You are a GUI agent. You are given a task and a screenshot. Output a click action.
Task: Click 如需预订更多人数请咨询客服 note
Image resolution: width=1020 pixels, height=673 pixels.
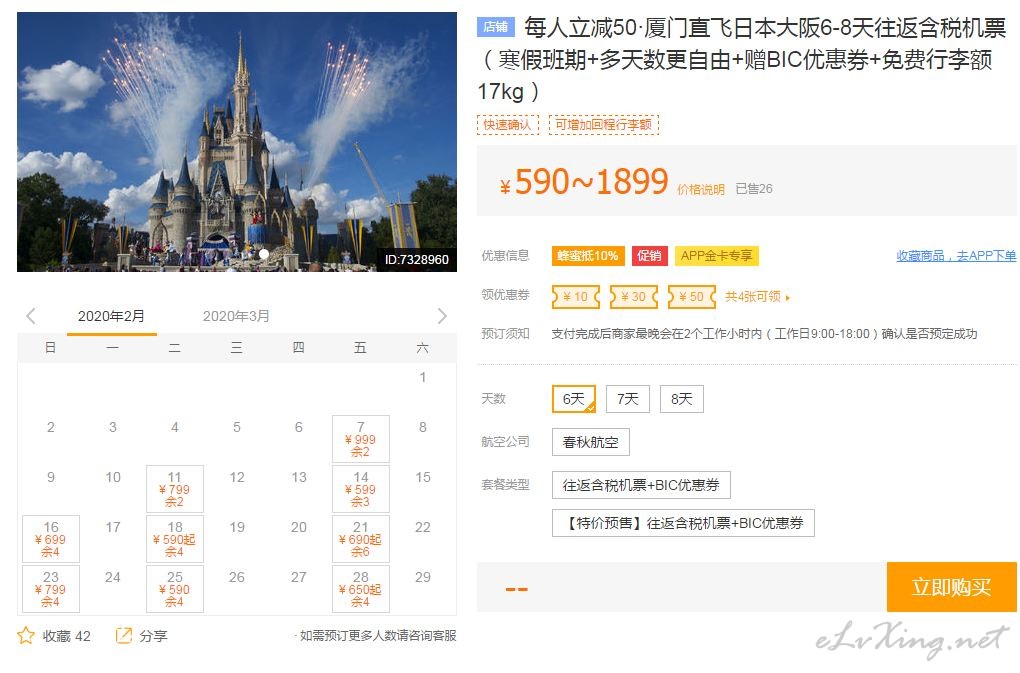376,635
